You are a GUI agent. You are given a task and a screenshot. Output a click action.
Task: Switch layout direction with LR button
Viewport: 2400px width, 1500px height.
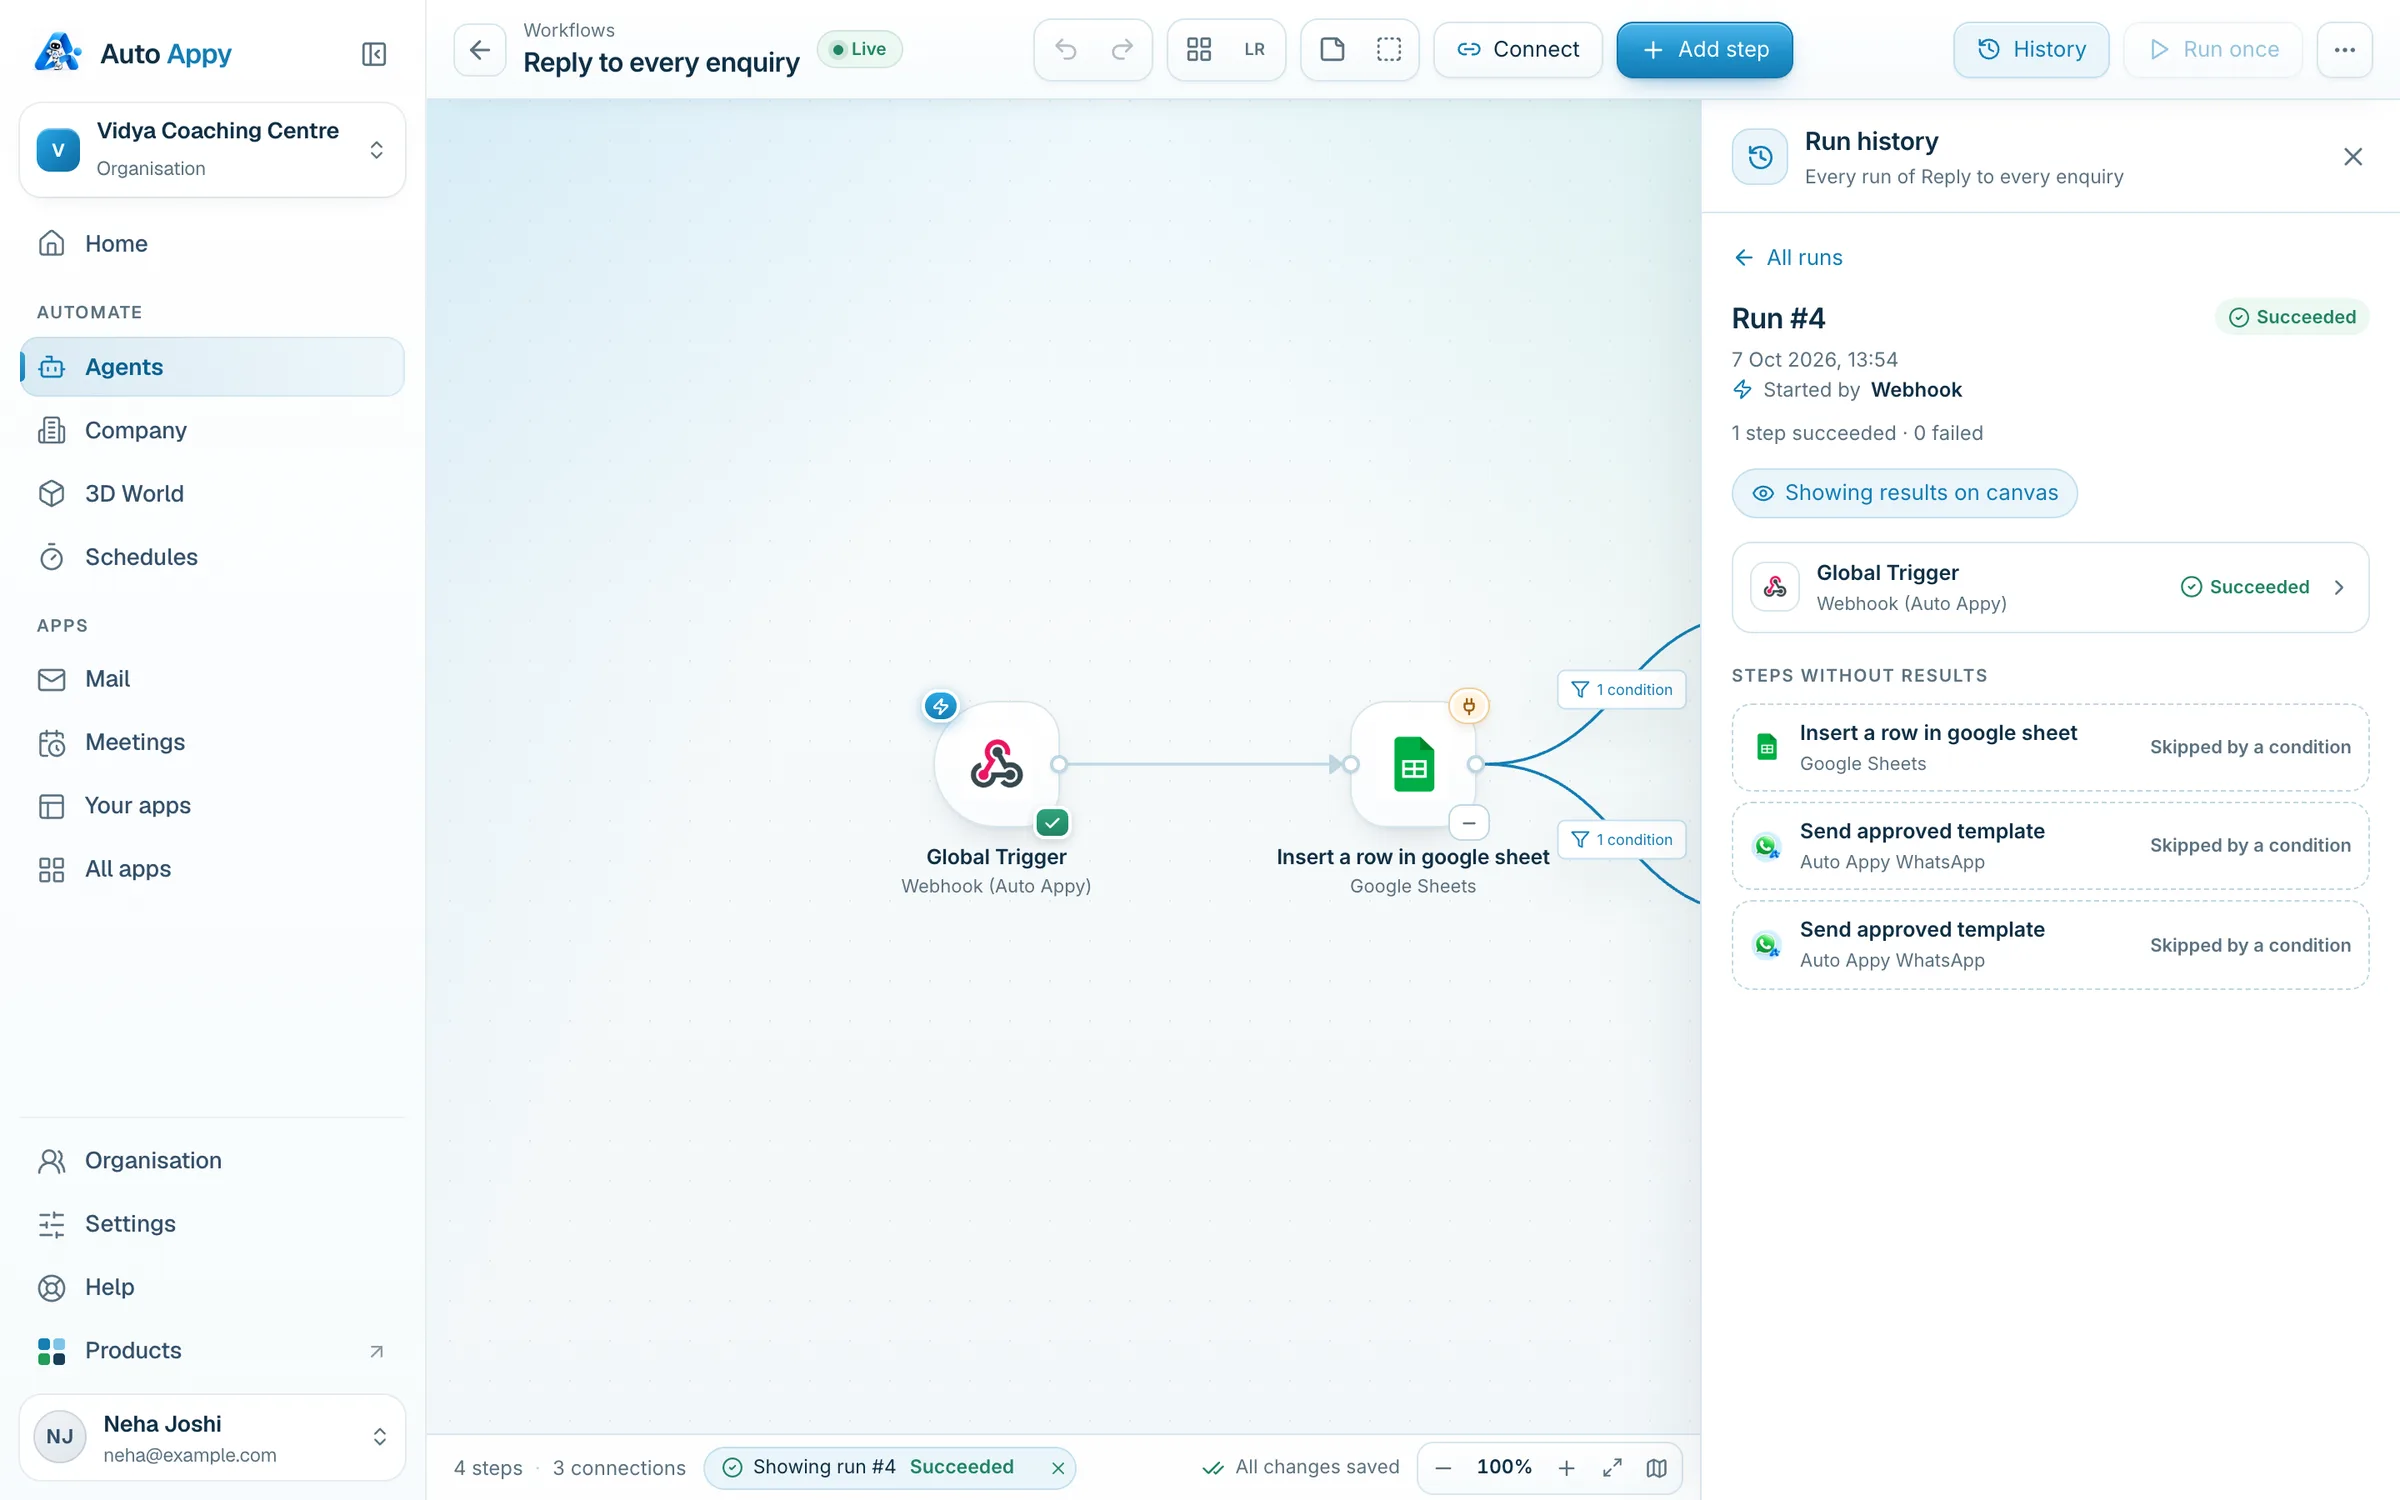[1254, 50]
